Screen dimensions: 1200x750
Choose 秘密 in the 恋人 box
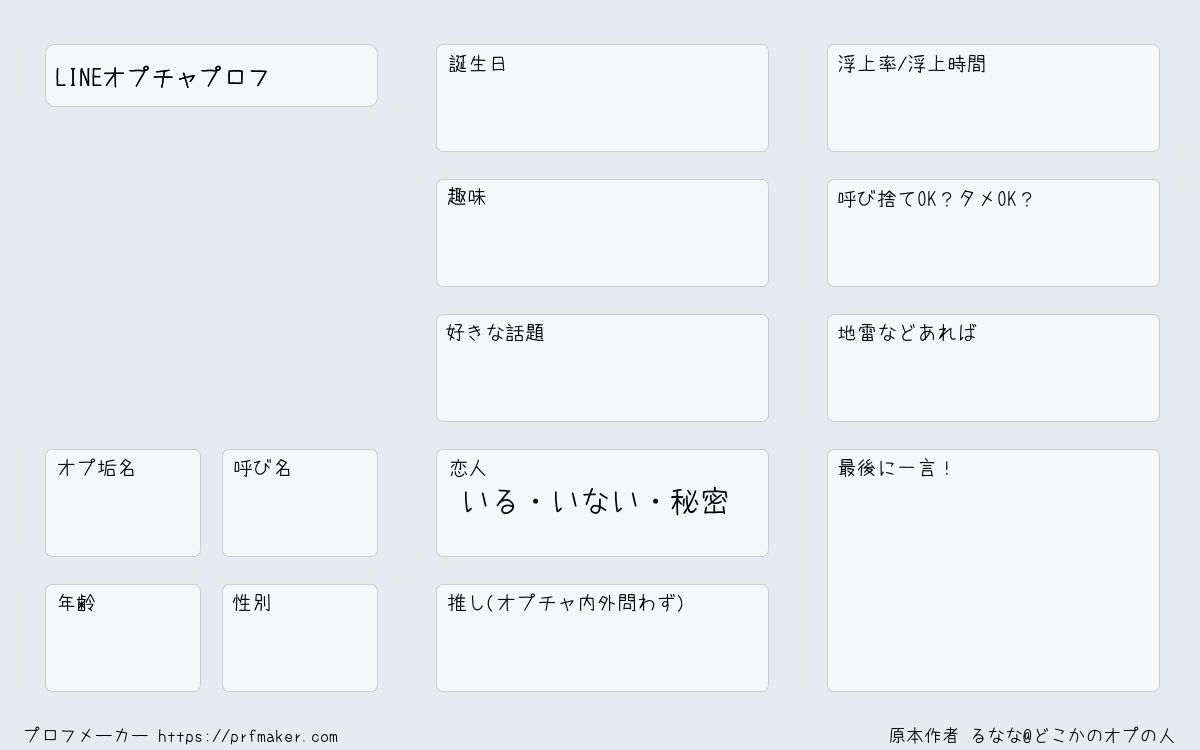click(x=699, y=502)
